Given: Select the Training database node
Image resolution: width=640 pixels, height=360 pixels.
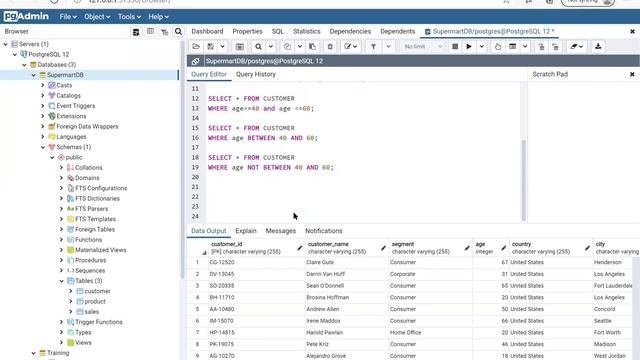Looking at the screenshot, I should (58, 353).
